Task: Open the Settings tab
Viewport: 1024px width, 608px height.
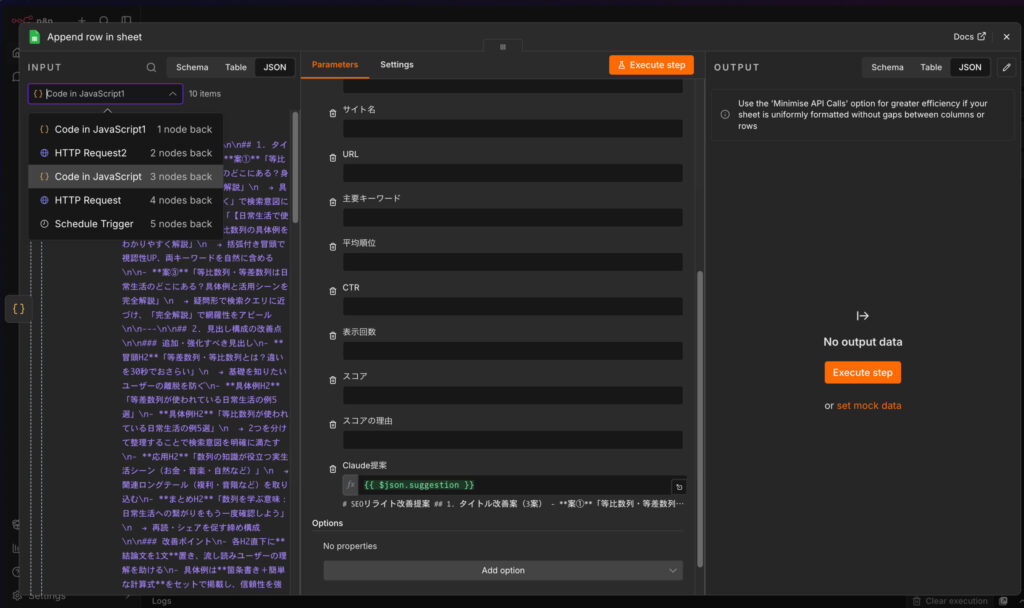Action: coord(396,65)
